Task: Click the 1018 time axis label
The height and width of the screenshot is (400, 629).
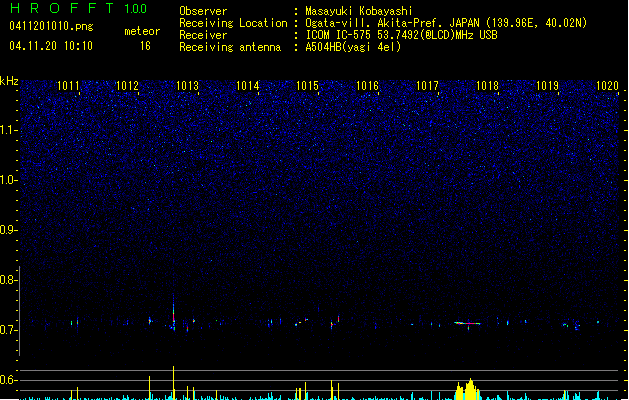Action: [x=487, y=86]
